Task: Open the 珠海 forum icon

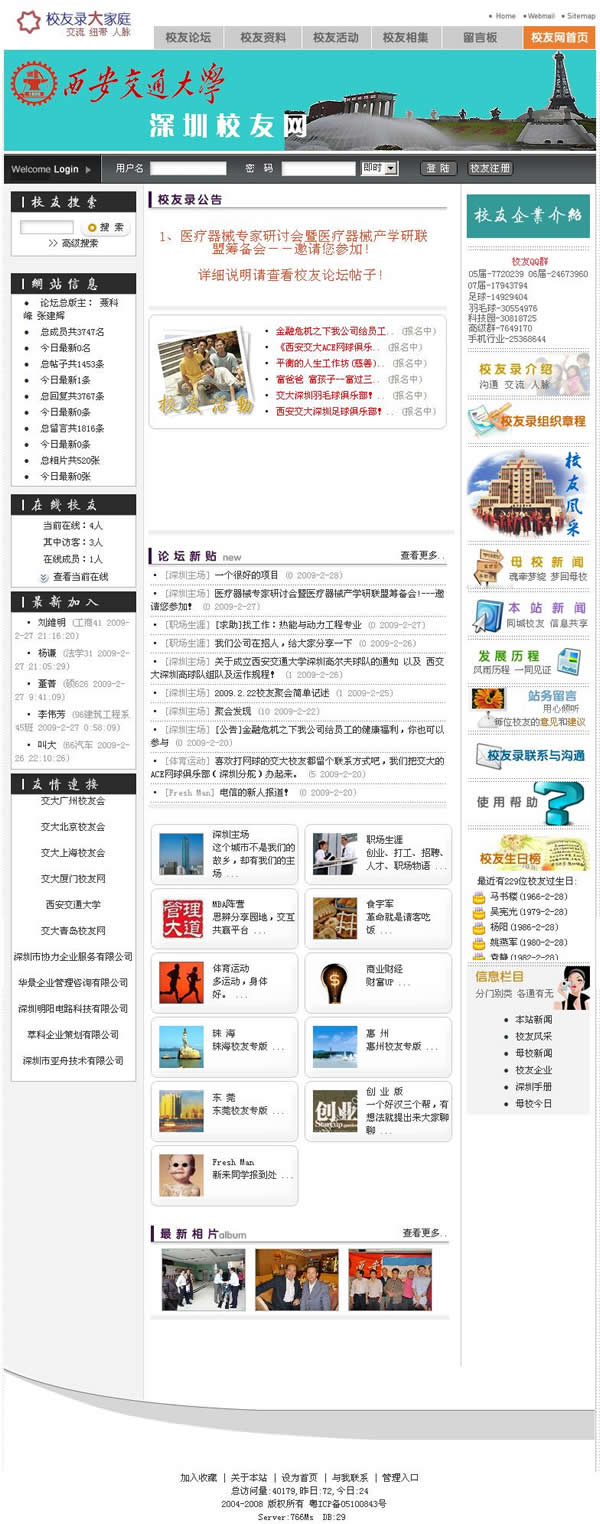Action: (181, 1046)
